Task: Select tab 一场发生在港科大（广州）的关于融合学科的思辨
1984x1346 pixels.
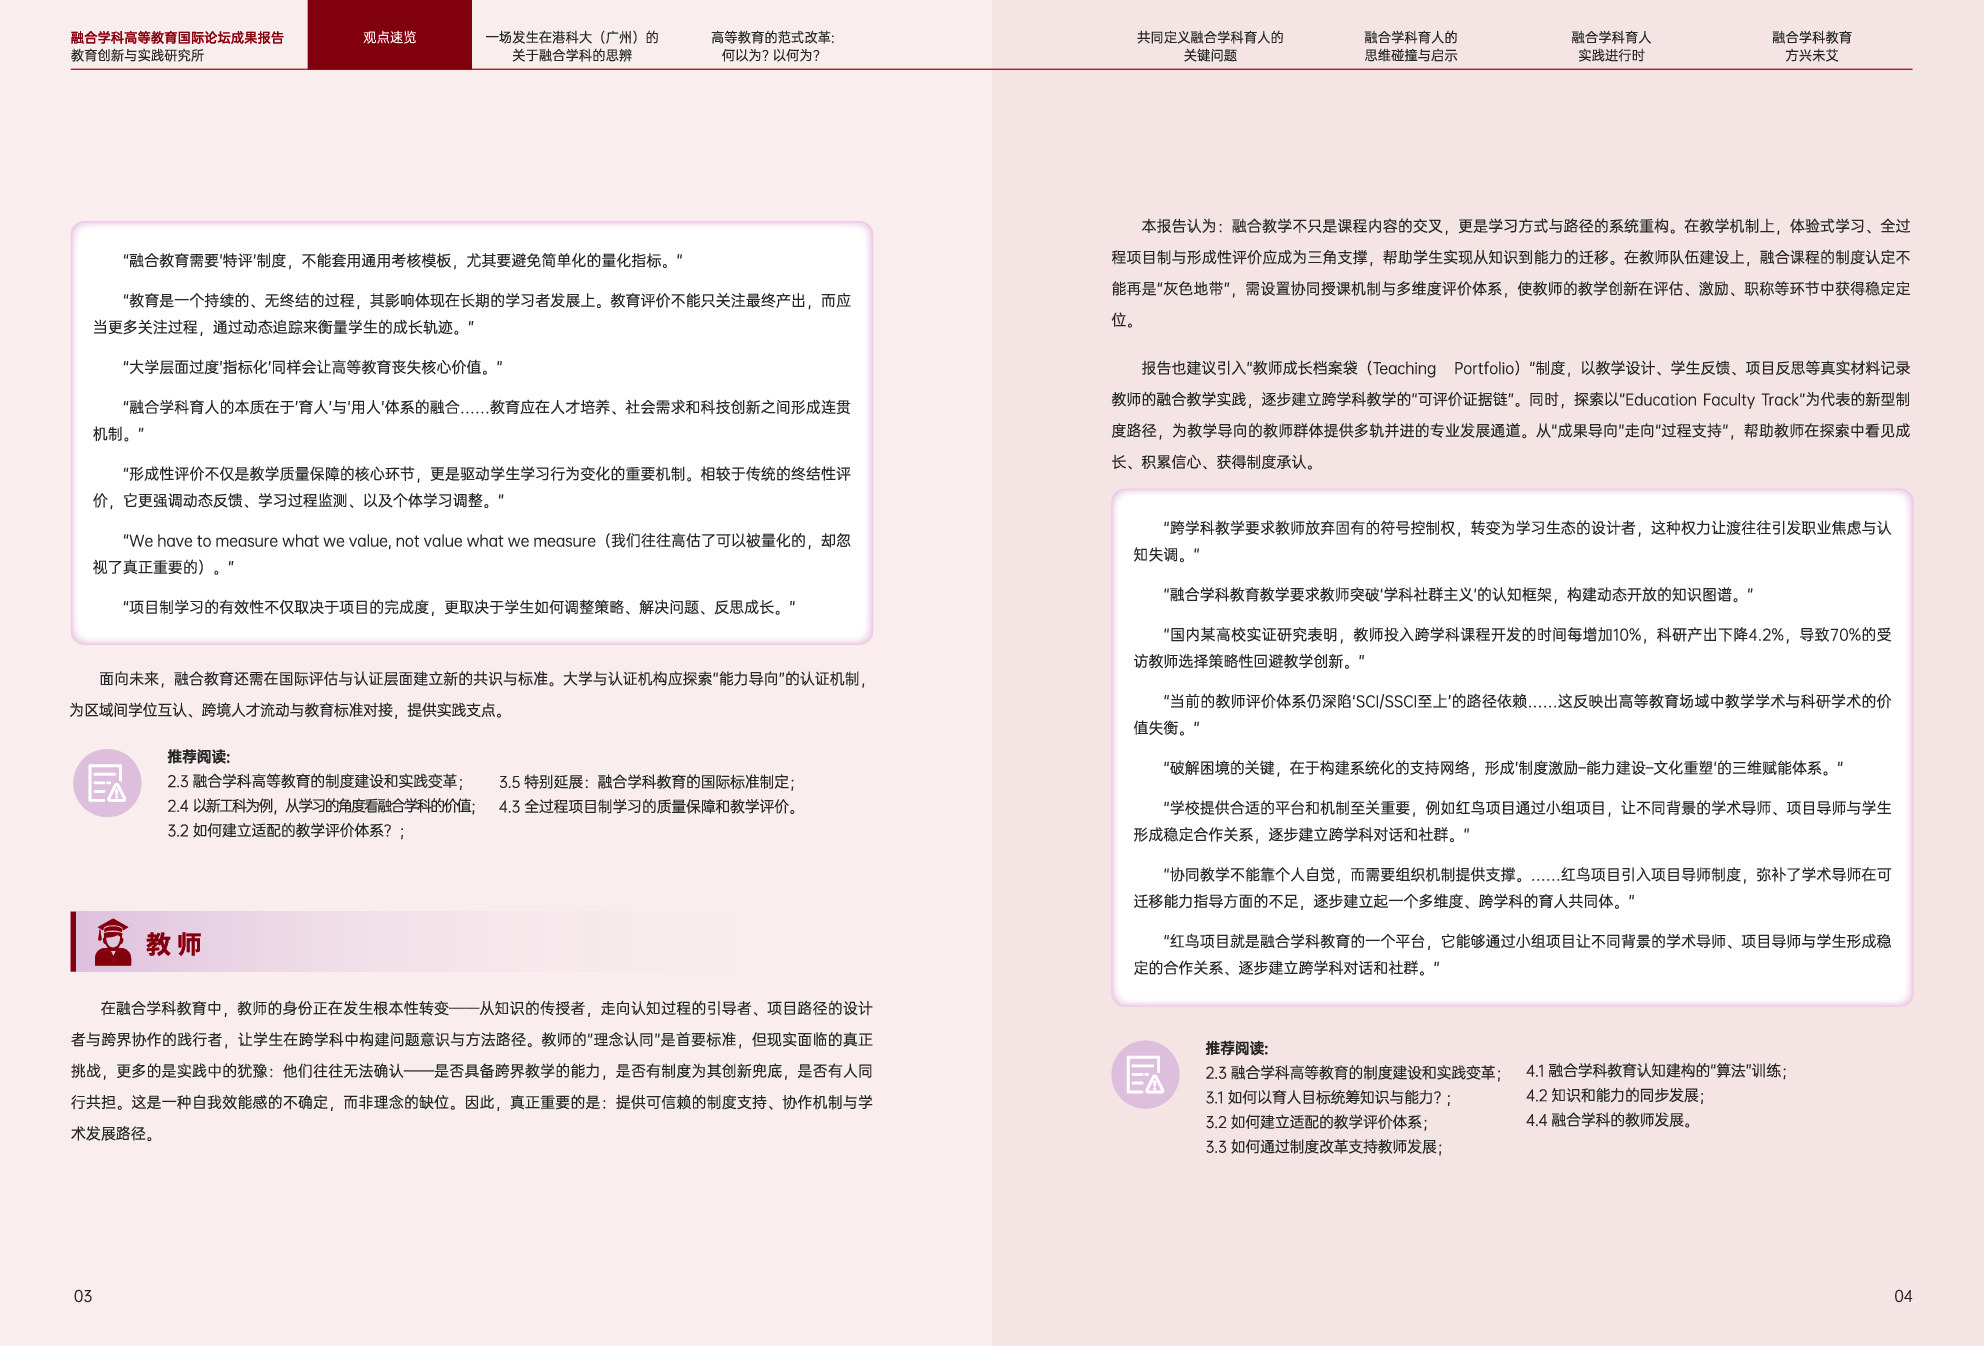Action: coord(572,46)
